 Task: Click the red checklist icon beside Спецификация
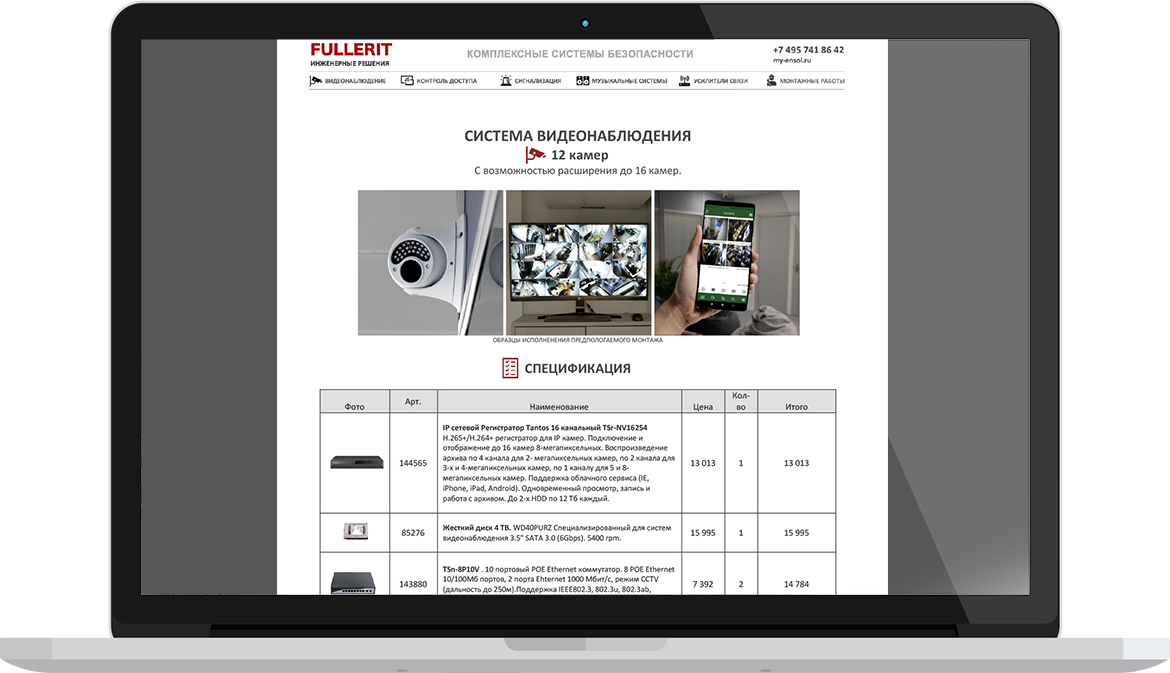(x=510, y=368)
